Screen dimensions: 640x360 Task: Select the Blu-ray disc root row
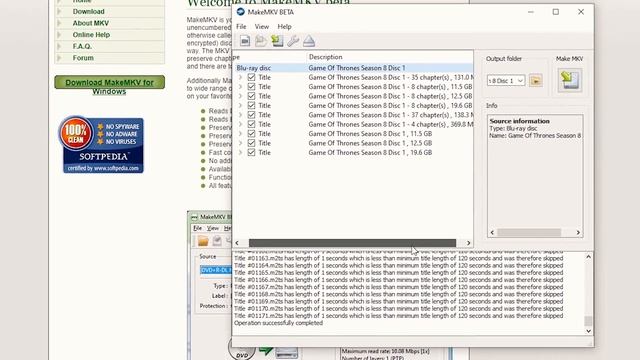353,68
